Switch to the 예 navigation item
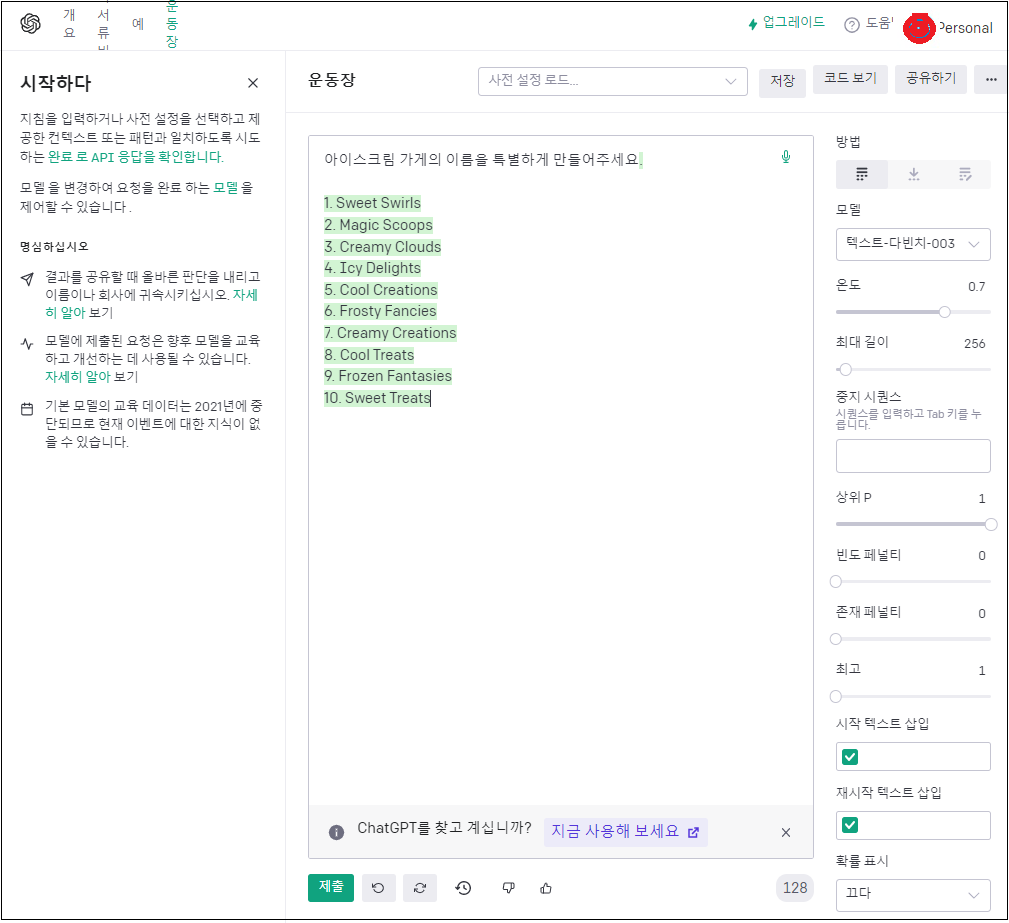This screenshot has height=923, width=1009. 137,23
